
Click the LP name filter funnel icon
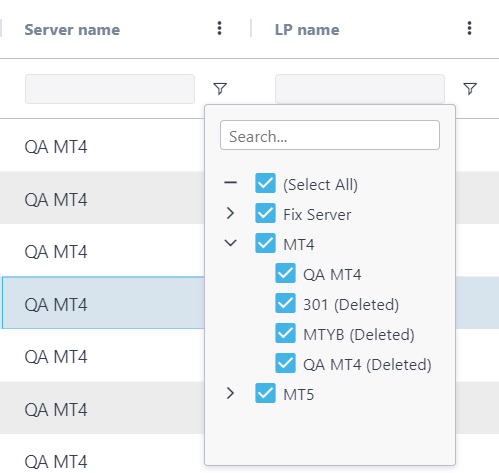[x=470, y=89]
